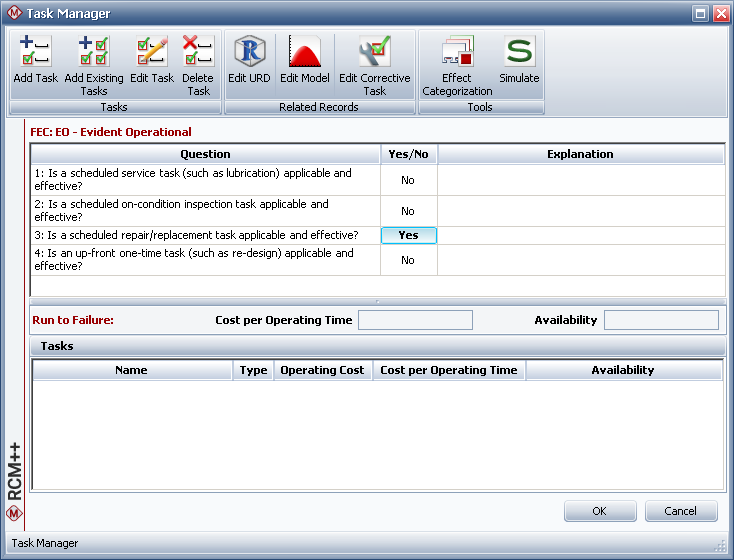Click the OK button
Image resolution: width=734 pixels, height=560 pixels.
[599, 511]
